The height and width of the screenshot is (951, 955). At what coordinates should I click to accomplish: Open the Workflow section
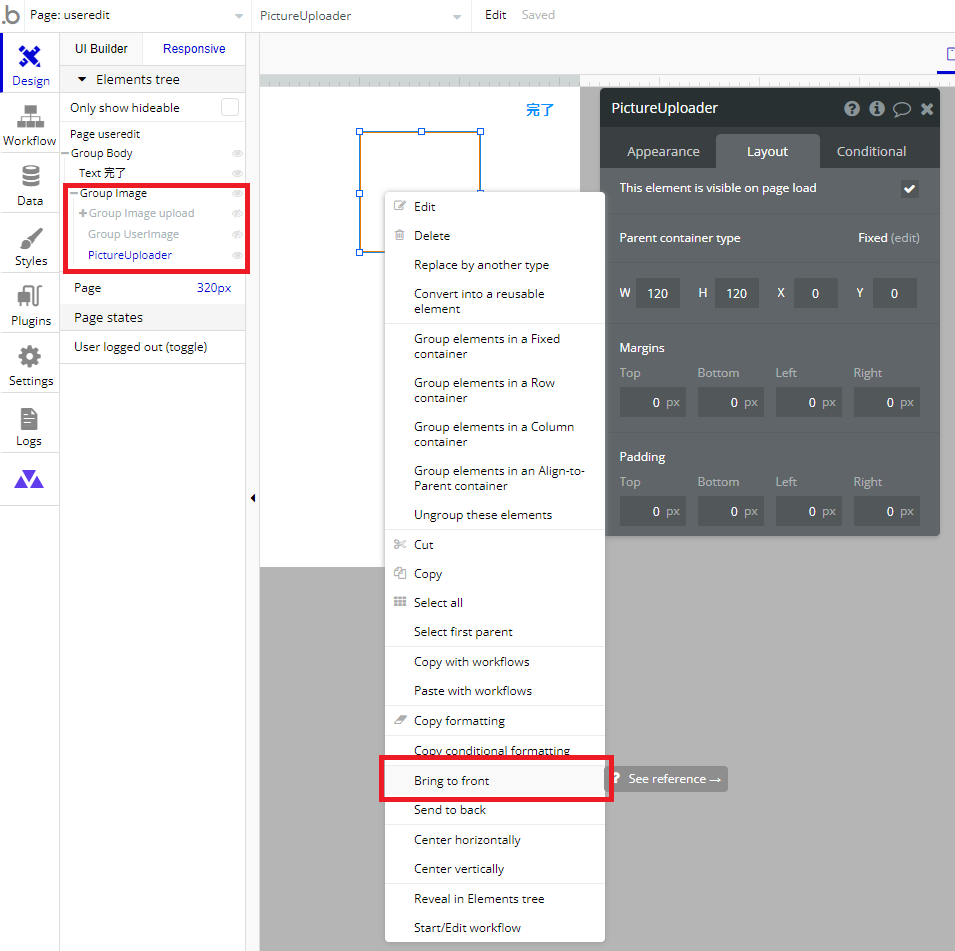(x=30, y=125)
